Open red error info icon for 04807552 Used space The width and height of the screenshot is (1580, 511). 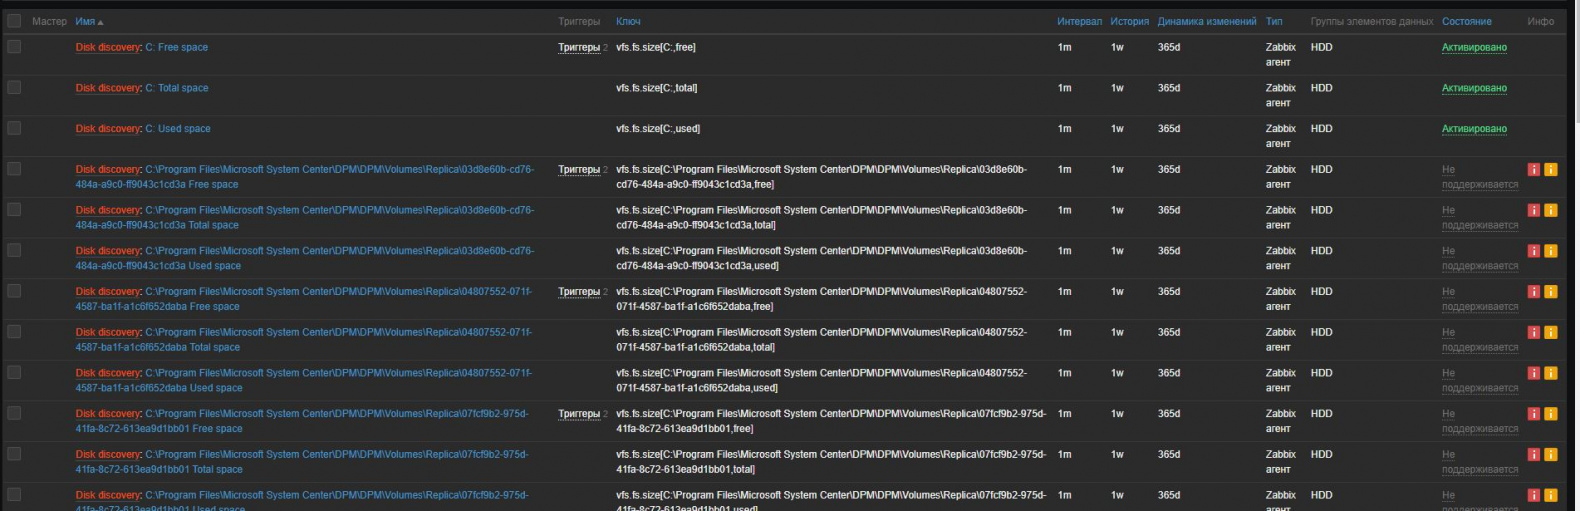pos(1534,373)
